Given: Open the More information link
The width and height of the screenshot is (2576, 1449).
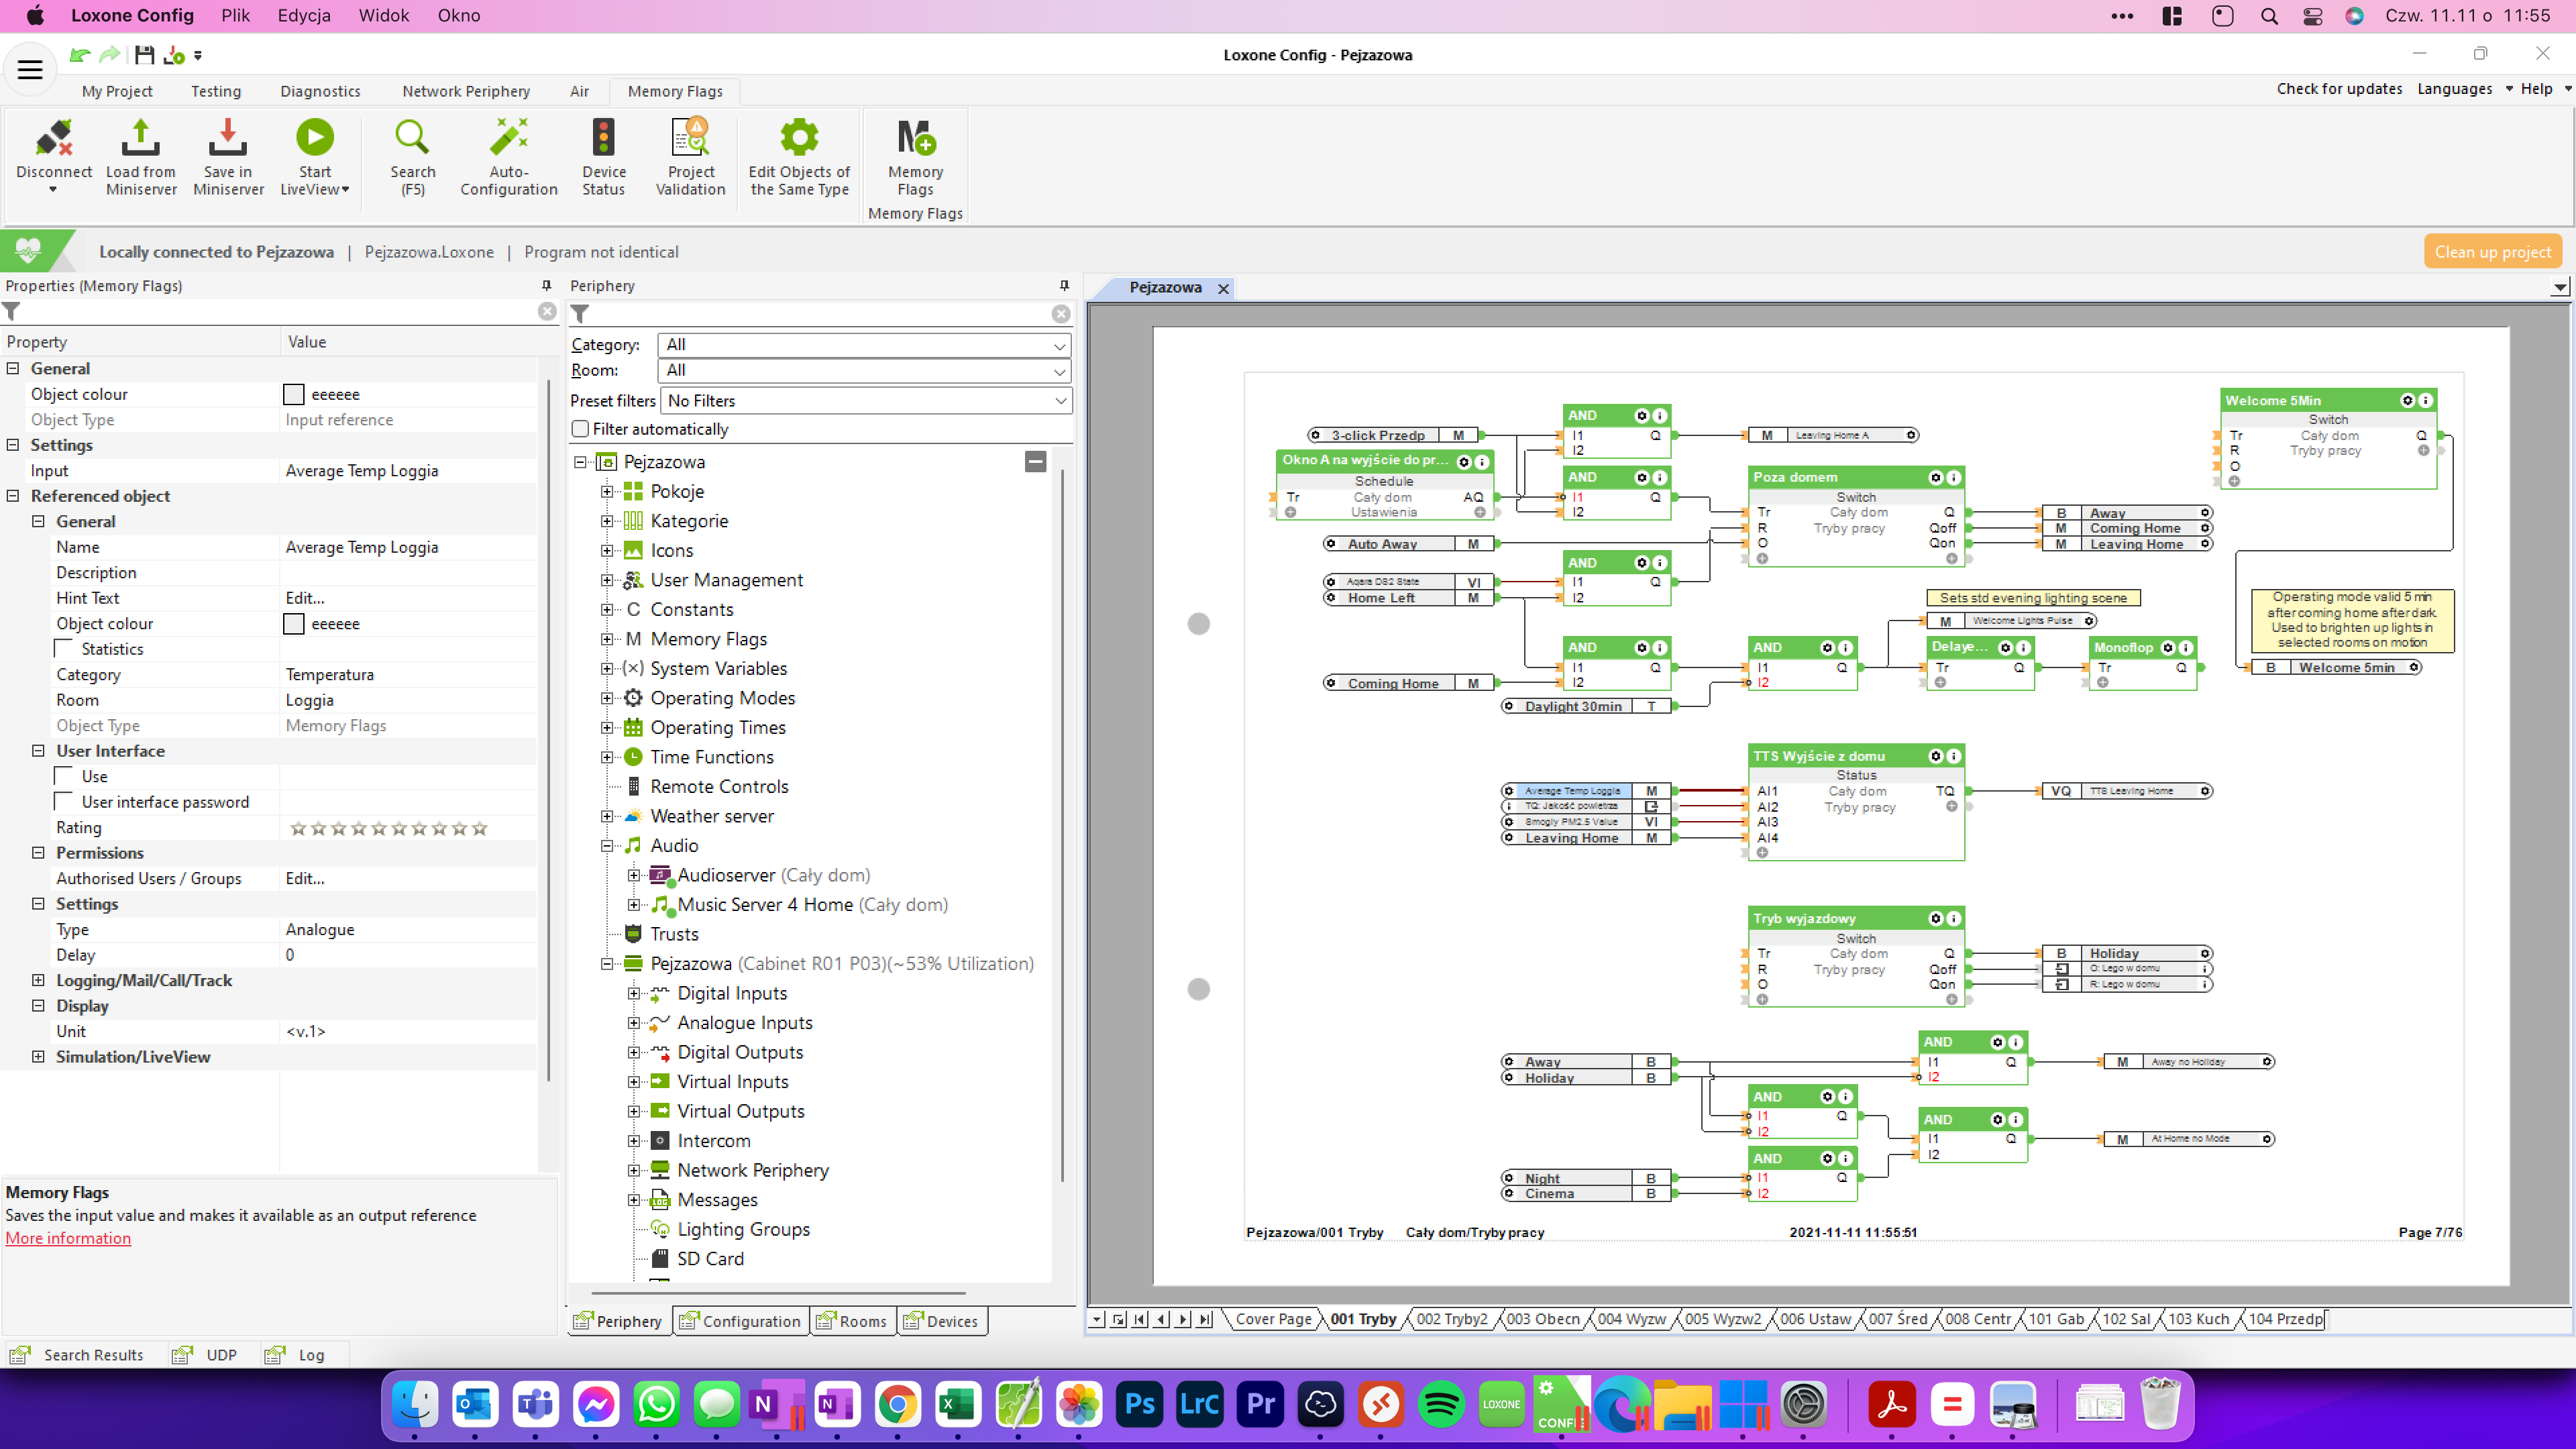Looking at the screenshot, I should coord(68,1238).
